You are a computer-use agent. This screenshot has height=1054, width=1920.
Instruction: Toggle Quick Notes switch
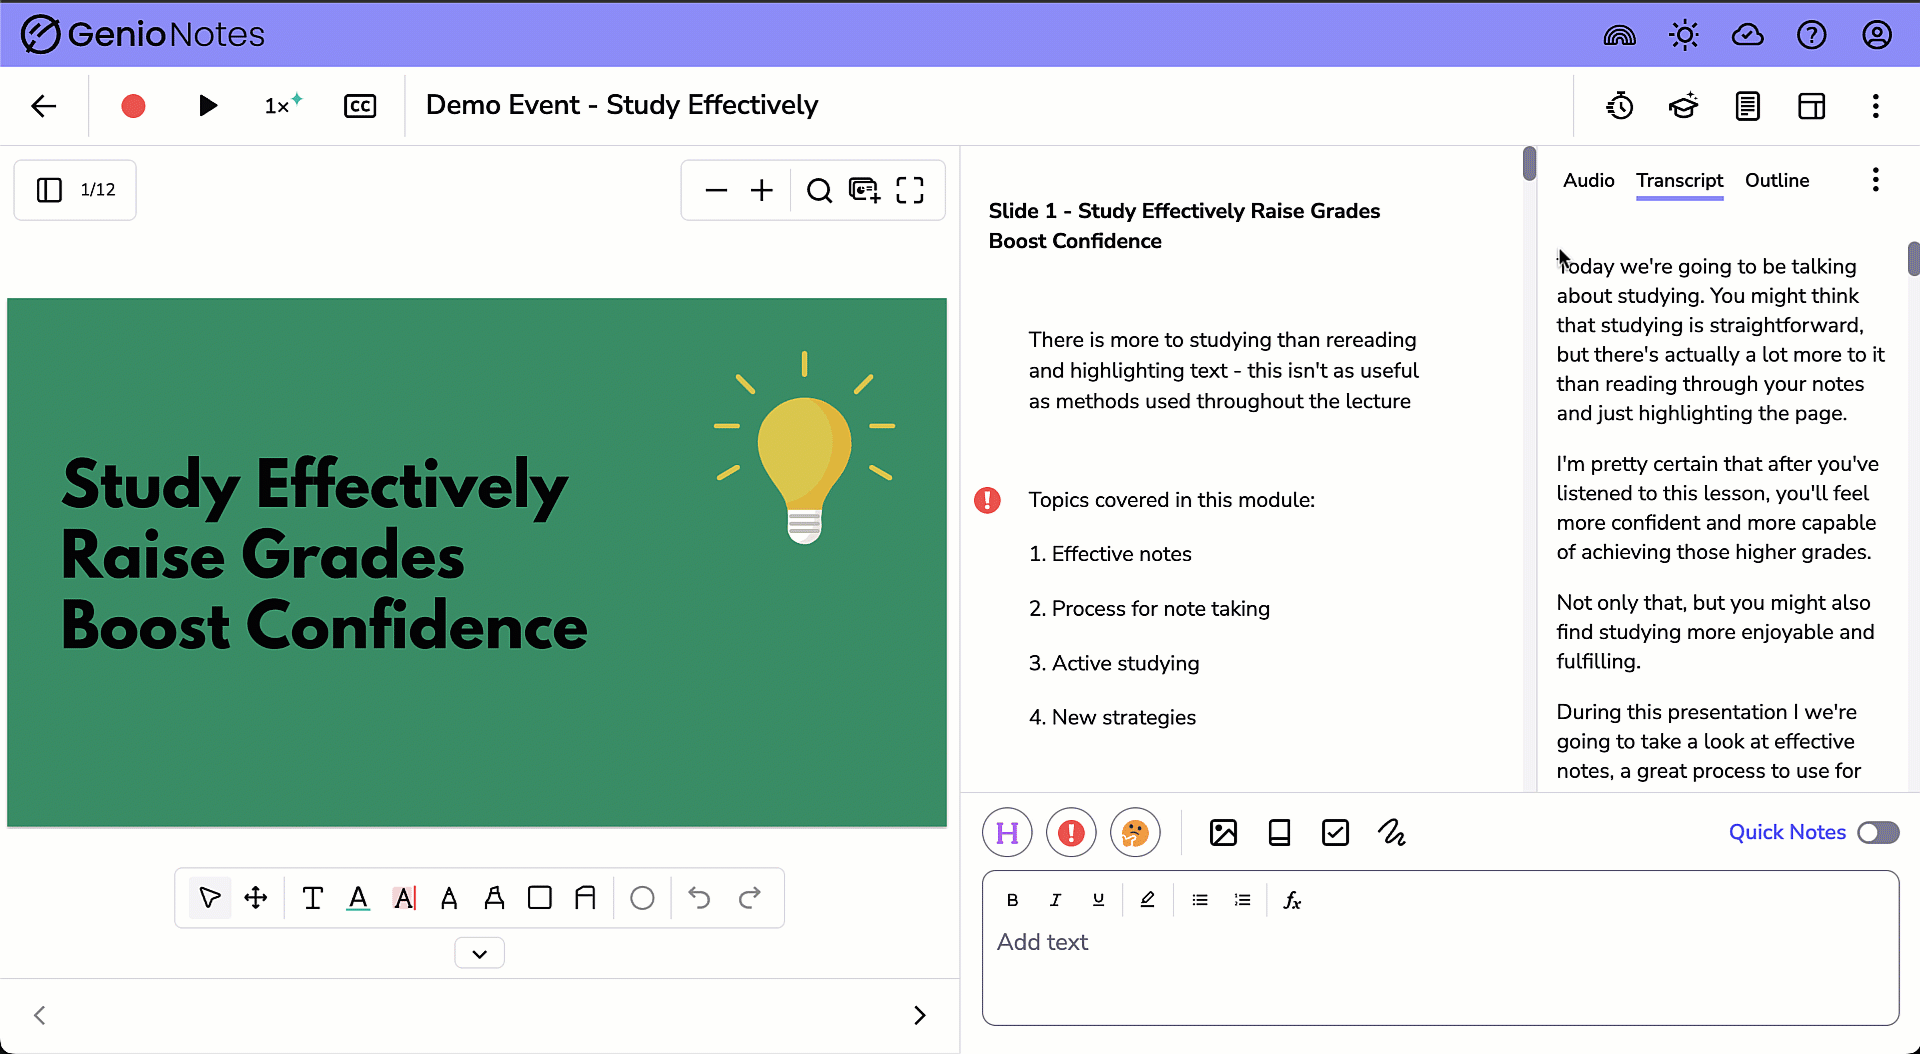click(x=1877, y=832)
